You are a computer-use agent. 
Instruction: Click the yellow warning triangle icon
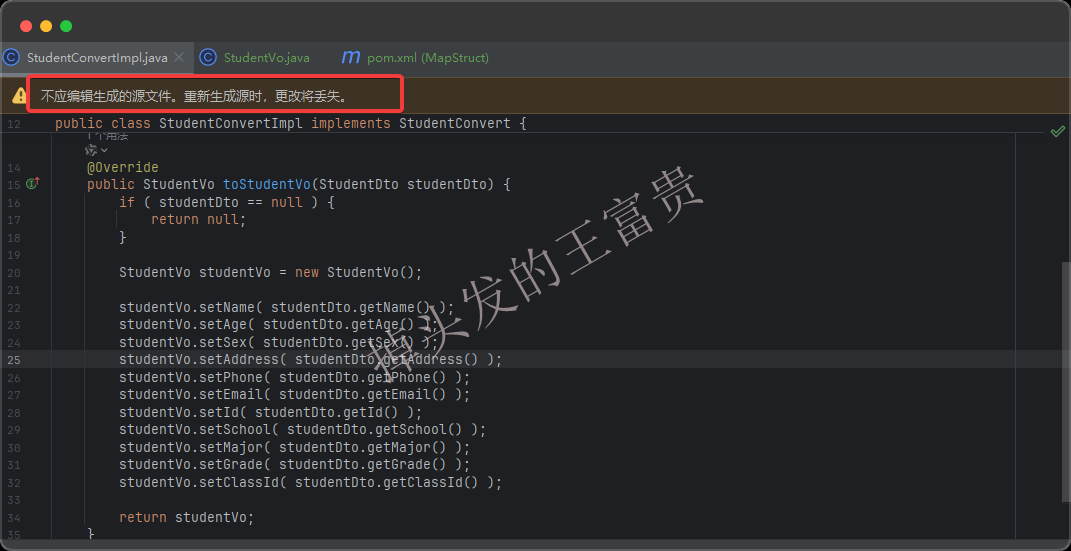tap(19, 96)
